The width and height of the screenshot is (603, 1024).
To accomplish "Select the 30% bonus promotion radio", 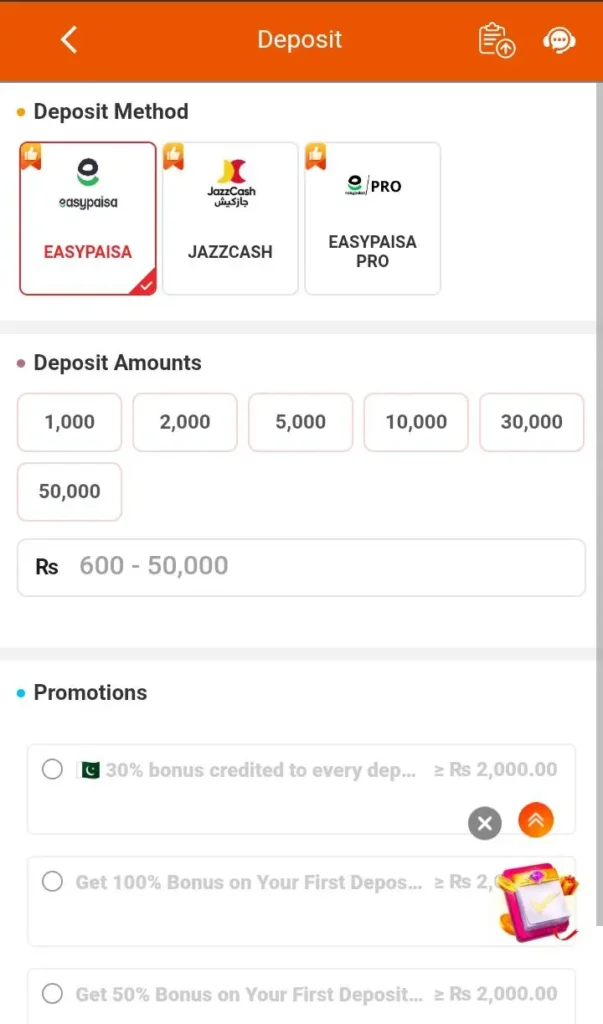I will [52, 769].
